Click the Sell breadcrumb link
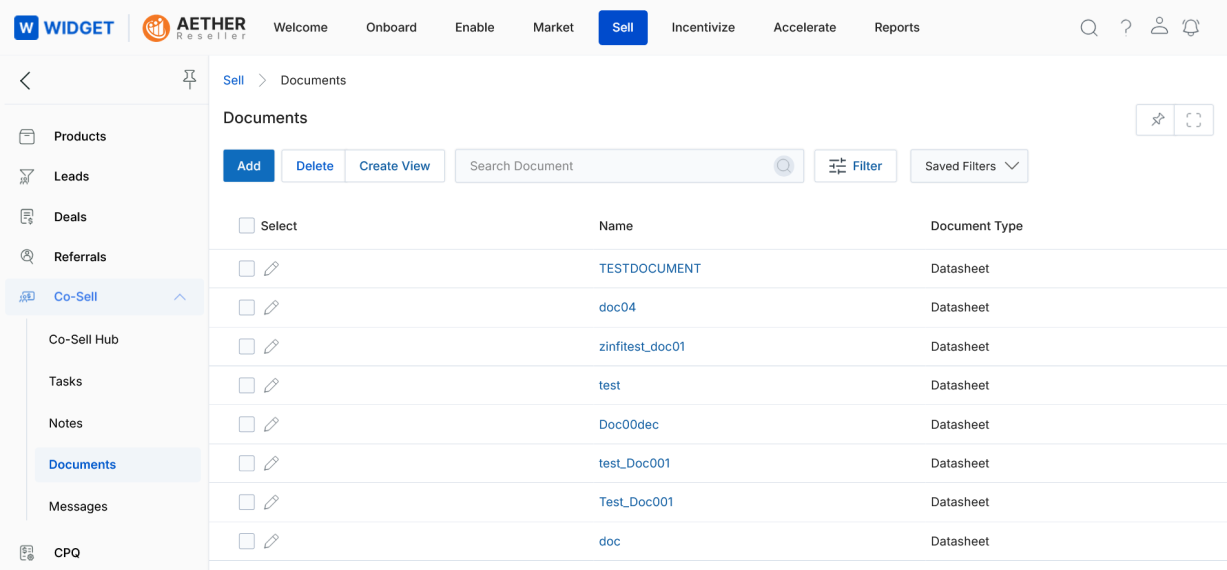This screenshot has width=1227, height=570. 233,80
